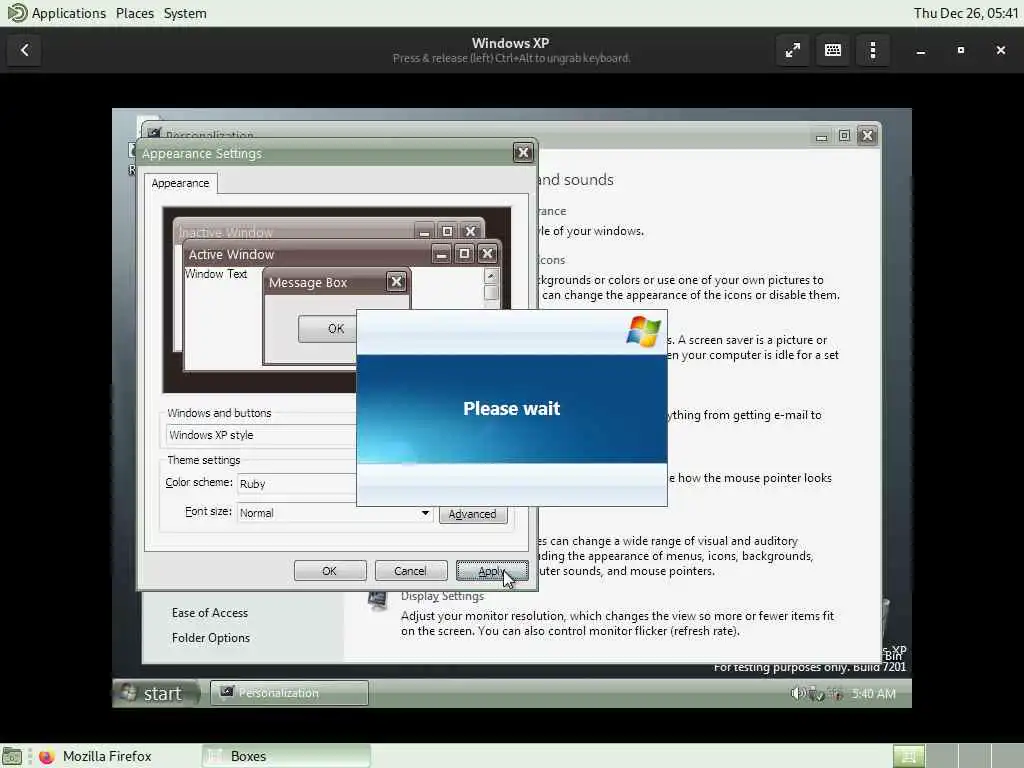1024x768 pixels.
Task: Click the show desktop icon in bottom panel
Action: (x=12, y=756)
